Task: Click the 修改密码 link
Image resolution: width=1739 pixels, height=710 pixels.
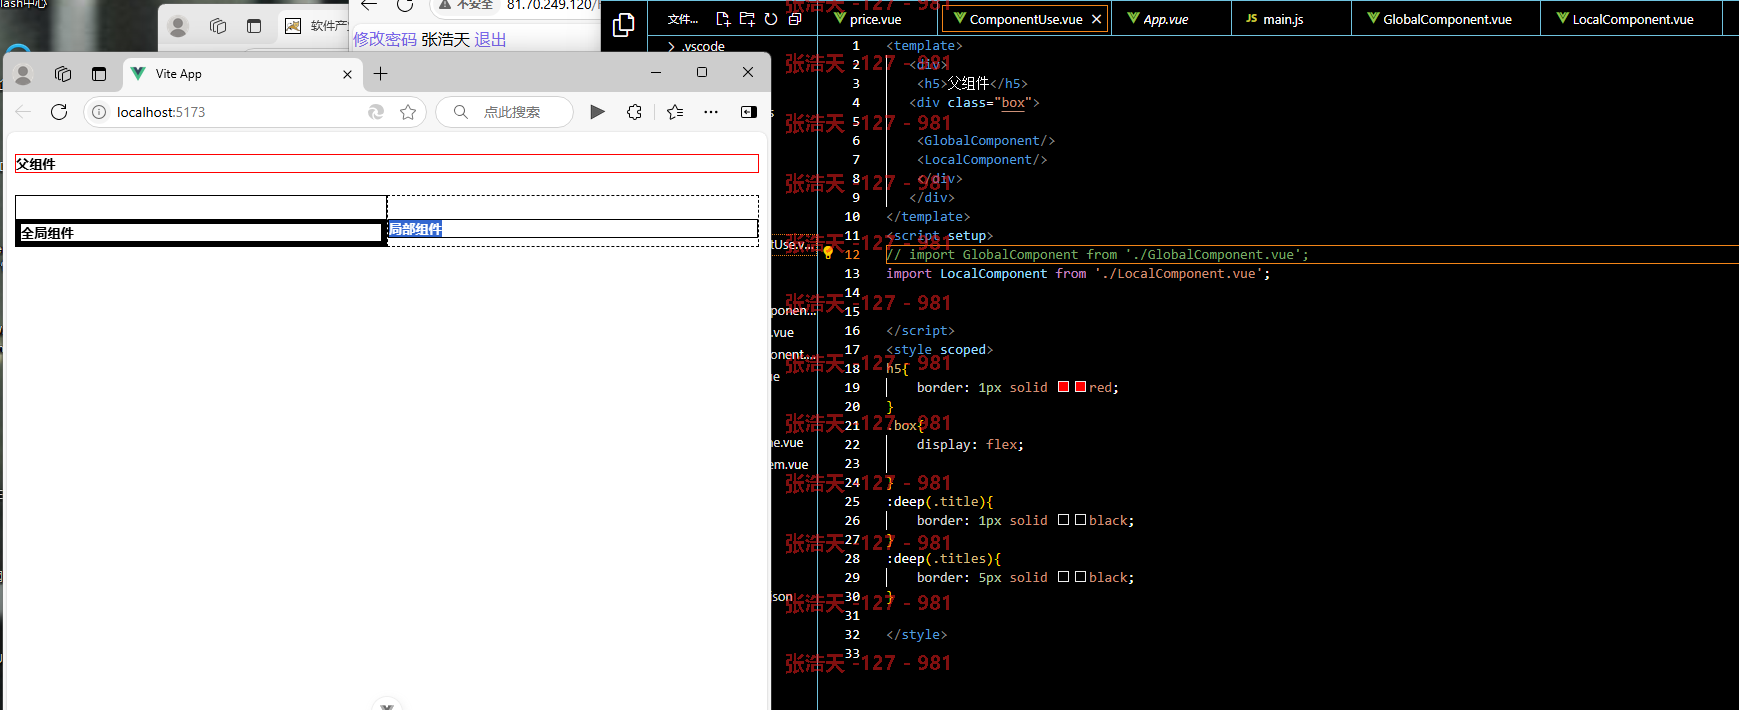Action: click(x=385, y=40)
